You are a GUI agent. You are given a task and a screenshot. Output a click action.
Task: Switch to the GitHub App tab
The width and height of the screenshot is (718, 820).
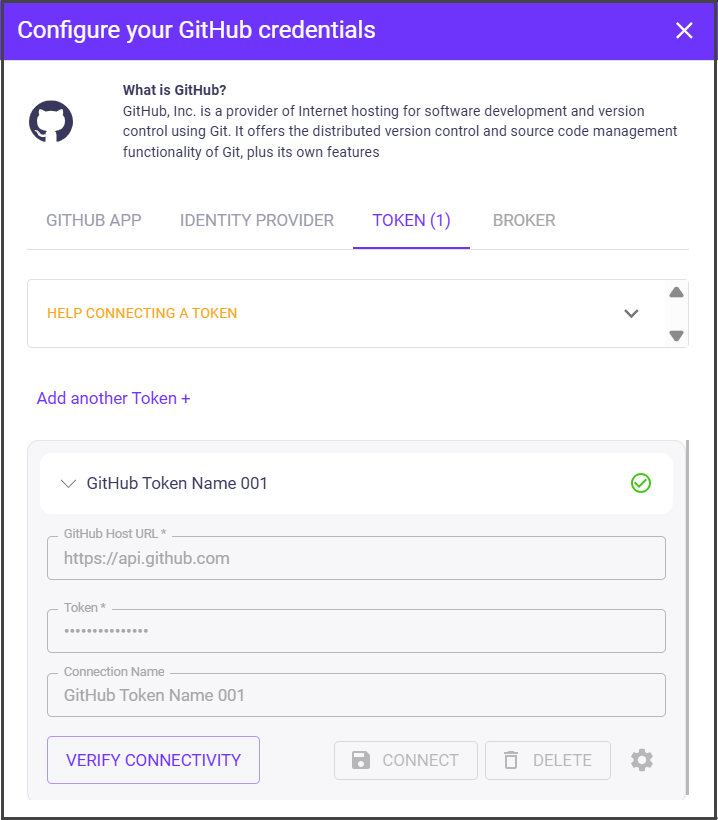tap(94, 220)
